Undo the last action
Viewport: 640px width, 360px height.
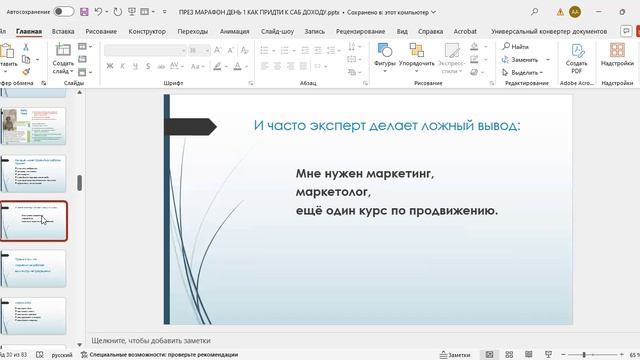pyautogui.click(x=98, y=12)
